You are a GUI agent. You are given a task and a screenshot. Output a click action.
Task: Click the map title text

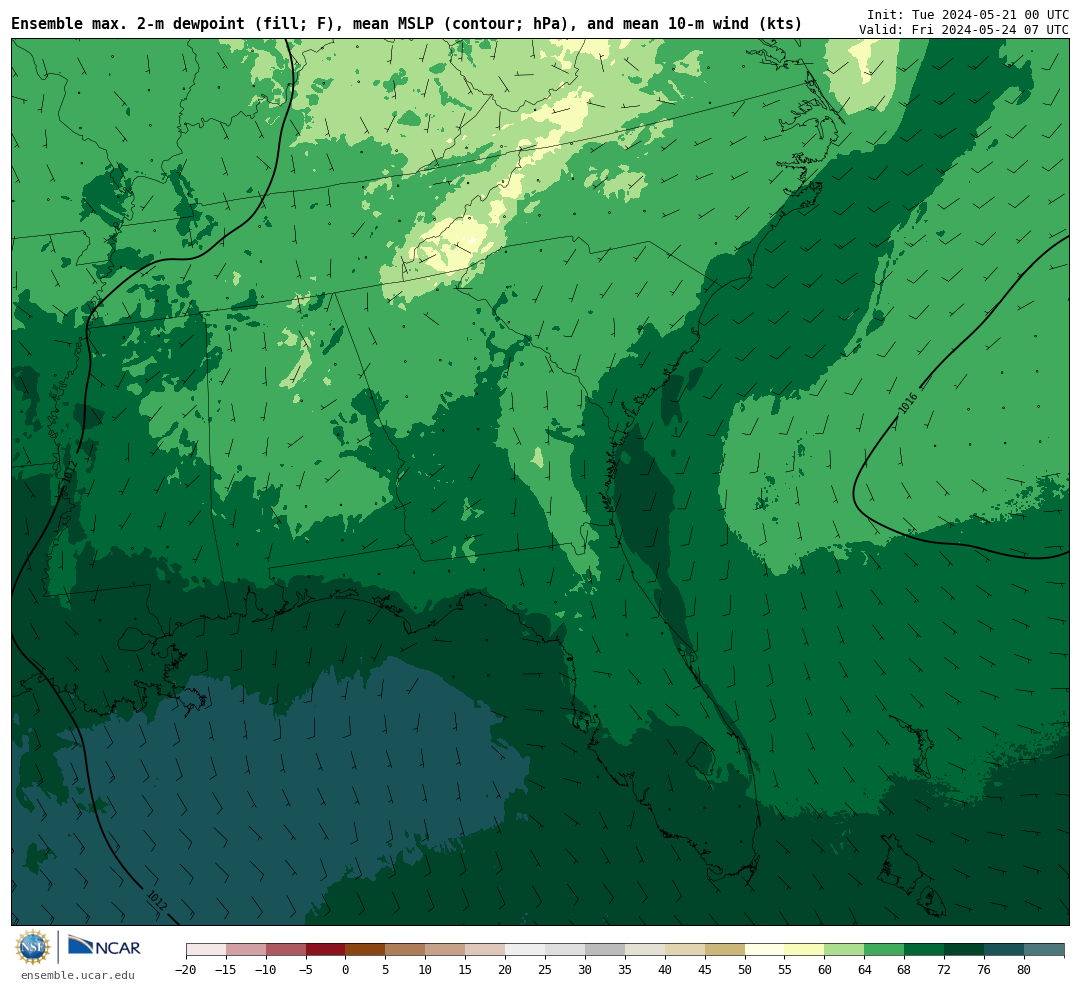coord(406,23)
